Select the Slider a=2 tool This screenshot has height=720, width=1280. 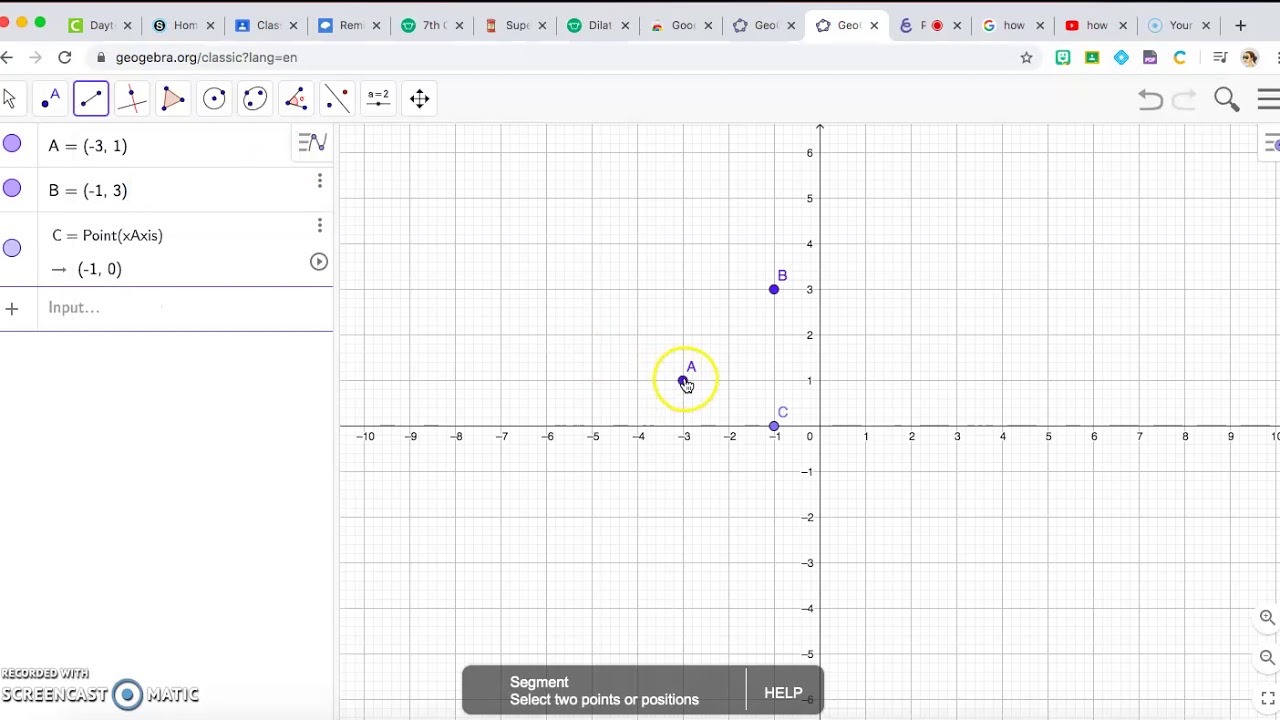(x=378, y=98)
